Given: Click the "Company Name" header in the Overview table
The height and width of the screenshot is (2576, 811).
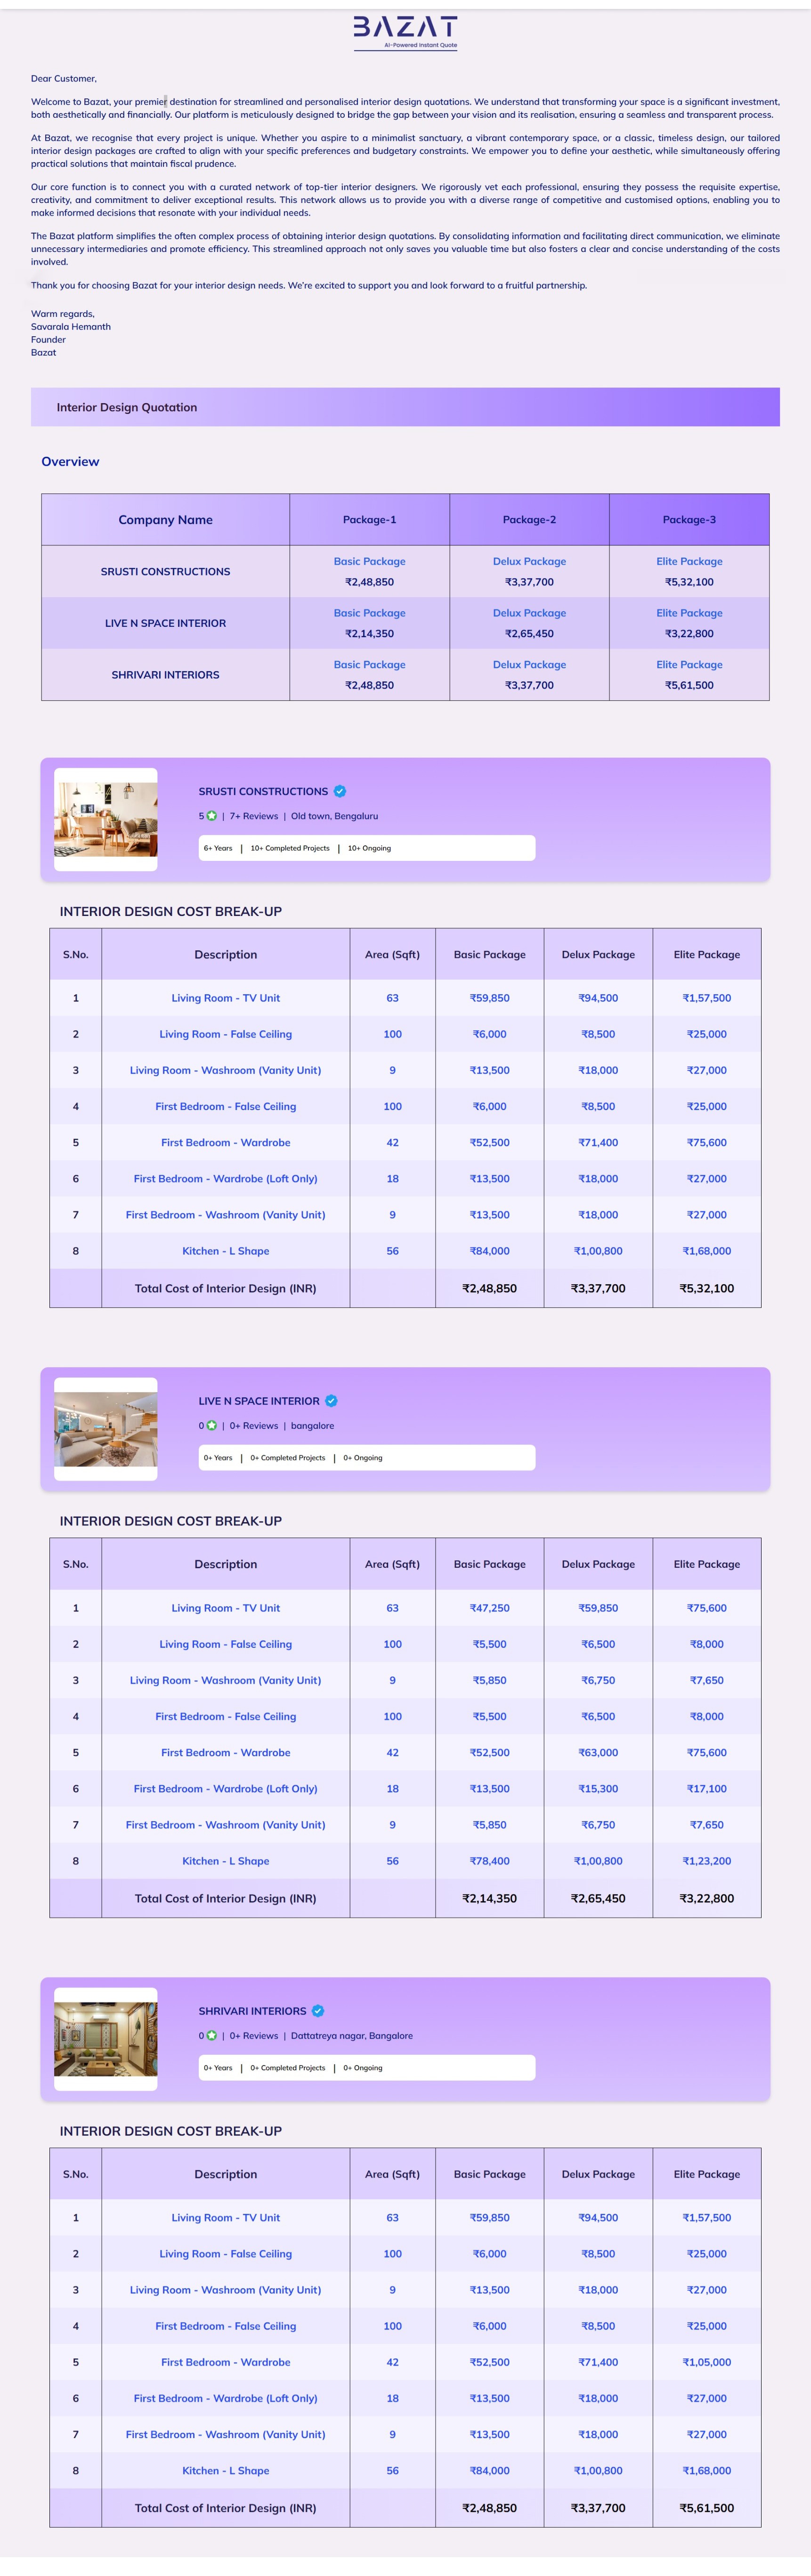Looking at the screenshot, I should (x=166, y=520).
